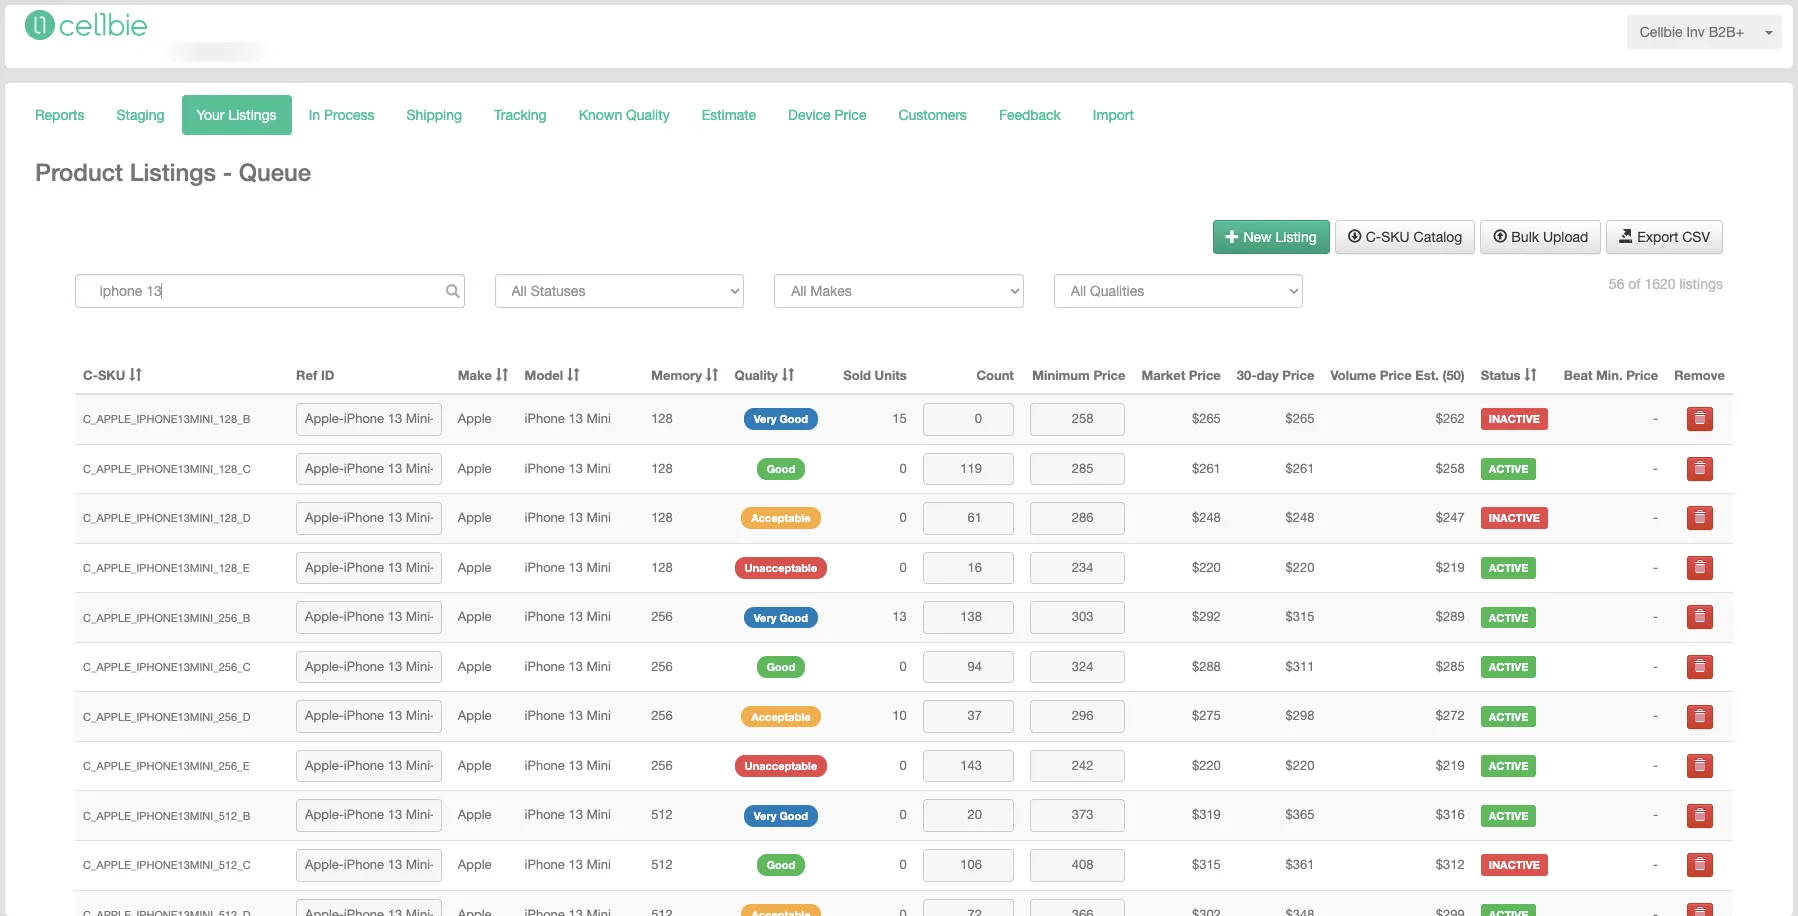1798x916 pixels.
Task: Trash the C_APPLE_IPHONE13MINI_256_C listing
Action: (x=1699, y=667)
